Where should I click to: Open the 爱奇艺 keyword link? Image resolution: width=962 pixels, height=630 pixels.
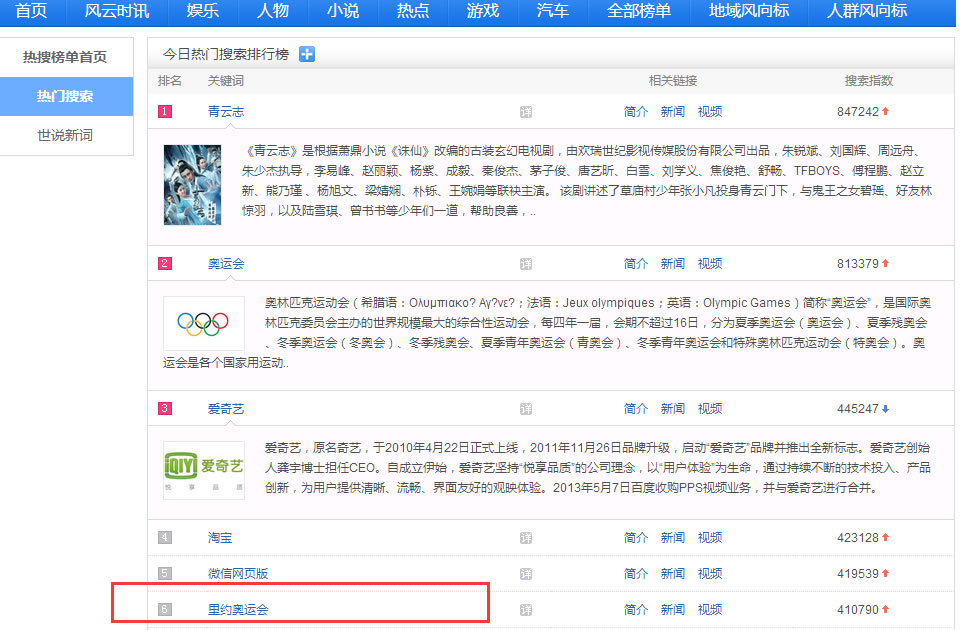pos(226,409)
